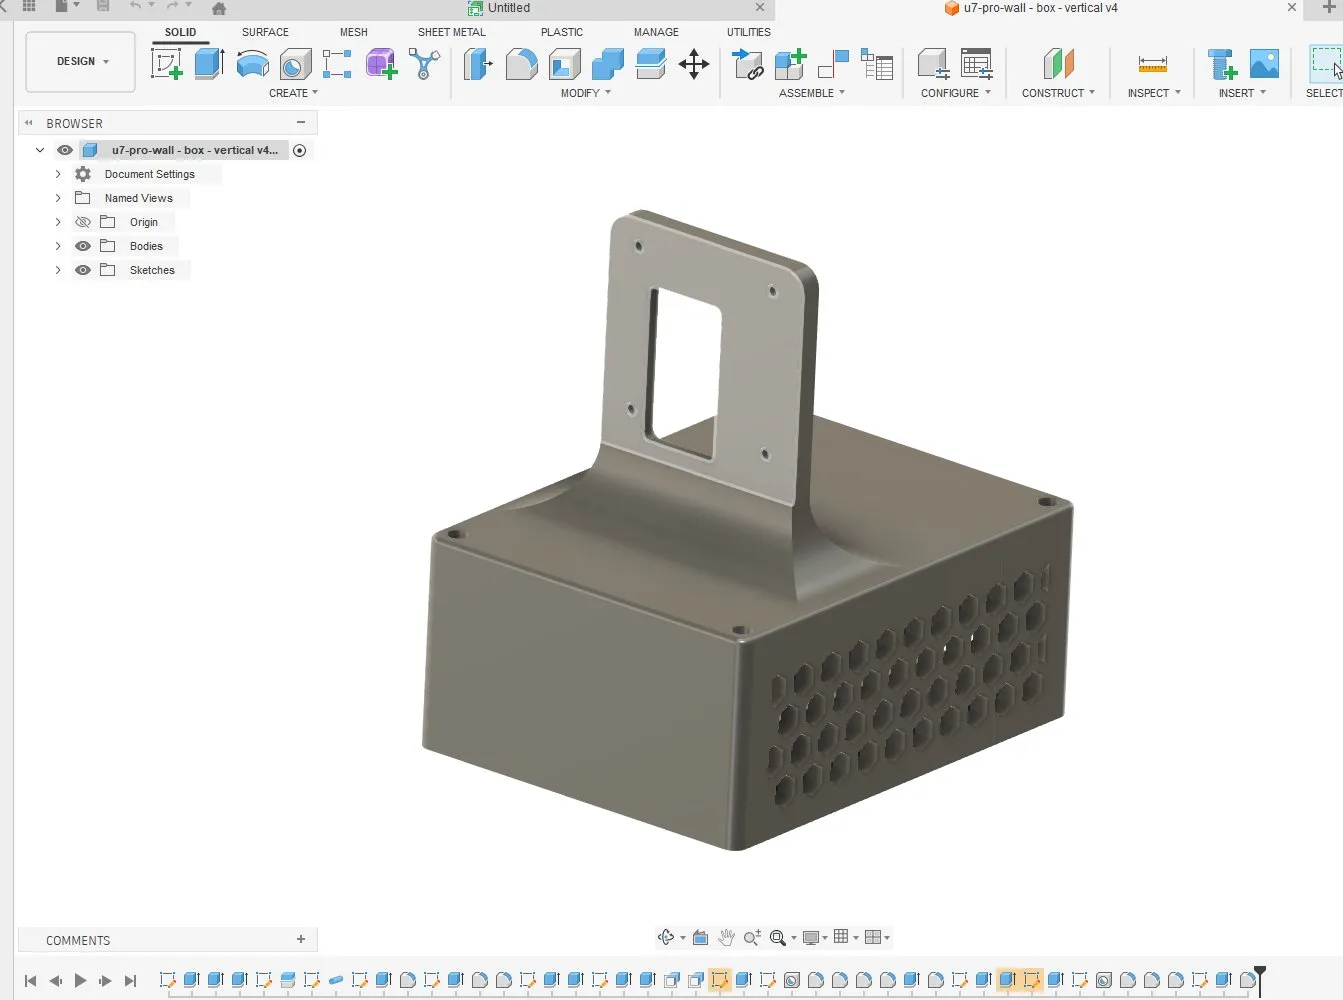Select the Offset Plane construct tool
This screenshot has width=1343, height=1000.
coord(1058,64)
